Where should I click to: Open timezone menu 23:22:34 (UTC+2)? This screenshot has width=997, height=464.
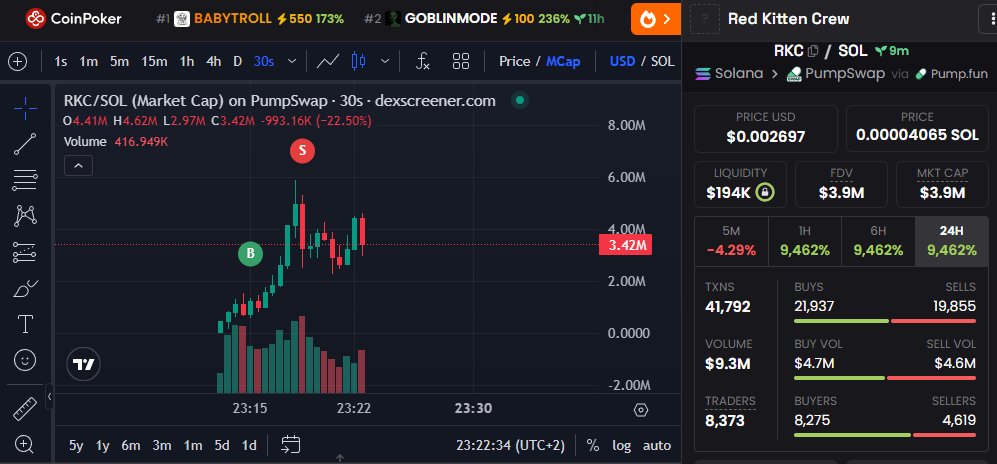510,446
